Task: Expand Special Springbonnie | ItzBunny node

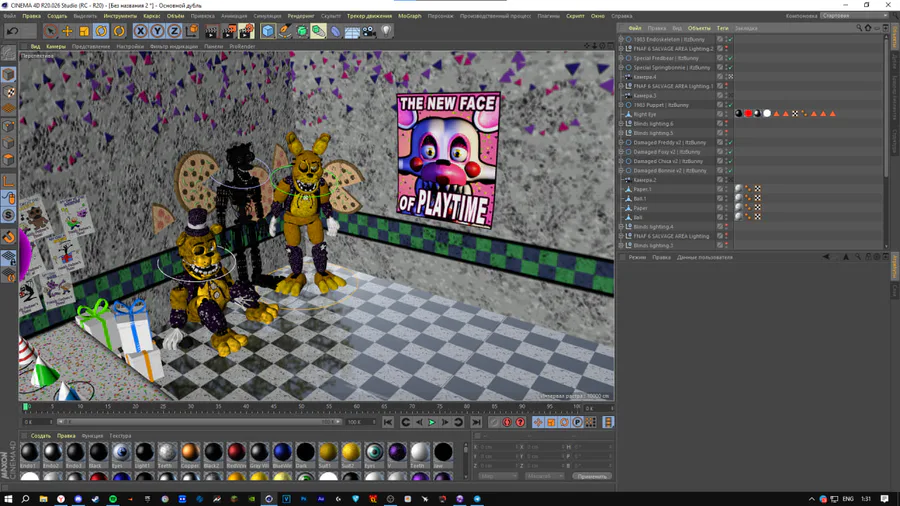Action: pos(620,68)
